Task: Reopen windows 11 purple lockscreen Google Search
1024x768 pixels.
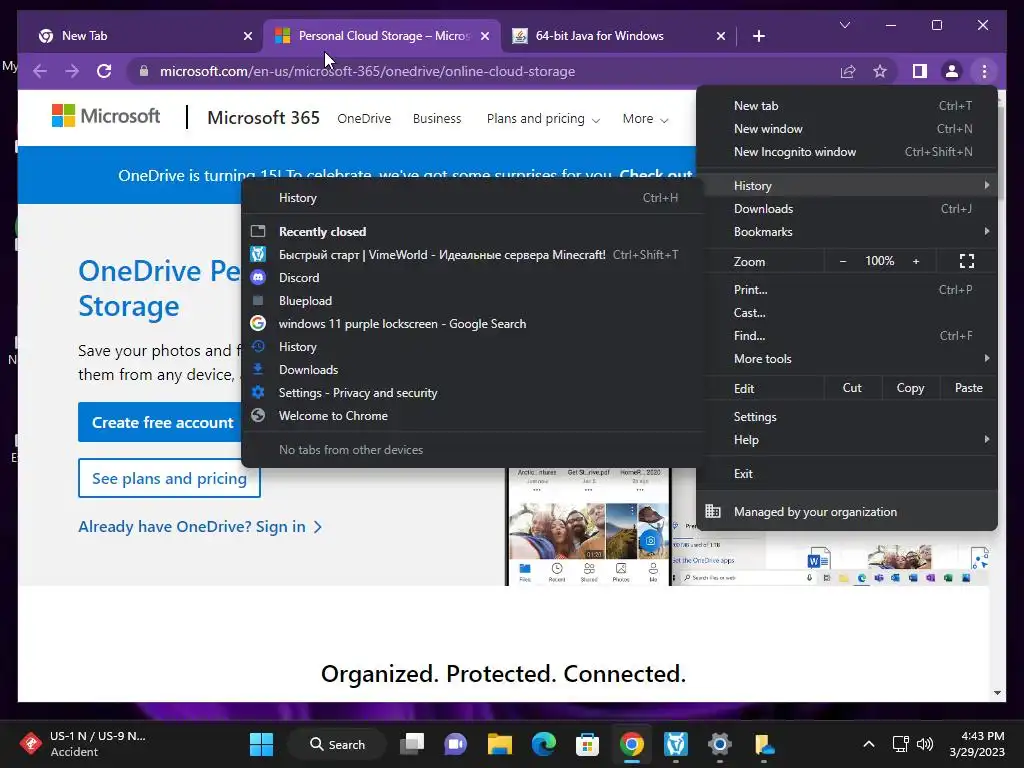Action: (472, 324)
